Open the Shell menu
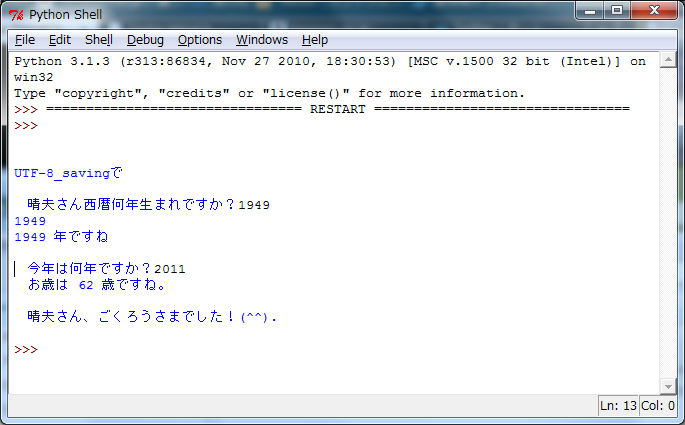The height and width of the screenshot is (425, 685). (99, 40)
